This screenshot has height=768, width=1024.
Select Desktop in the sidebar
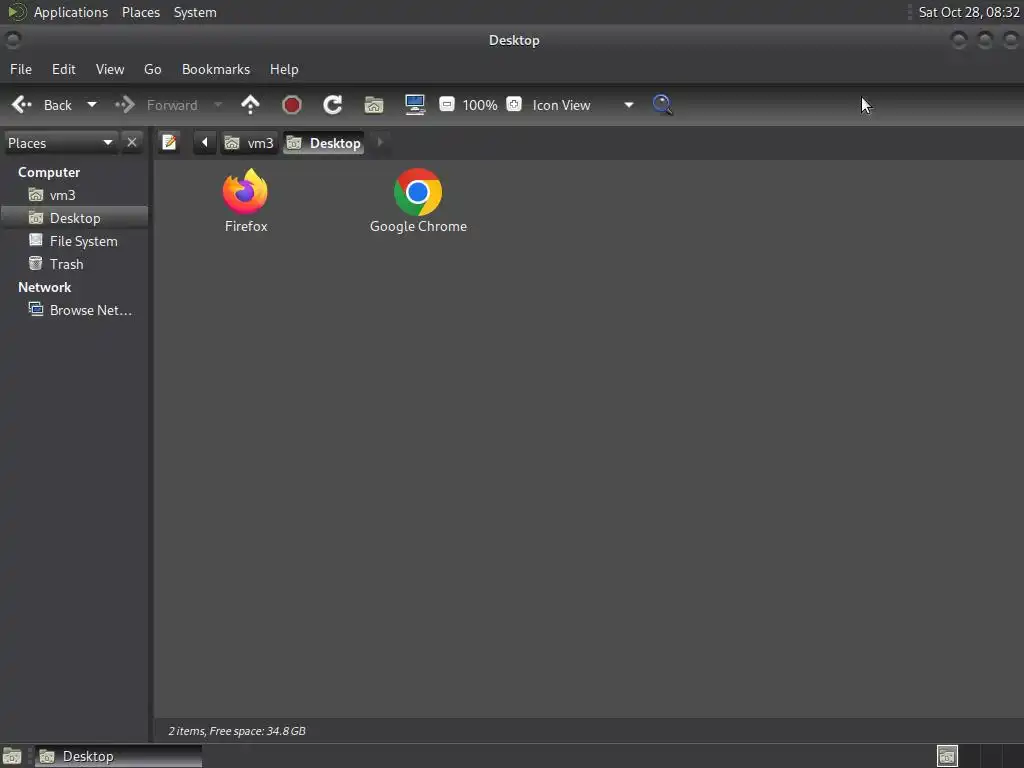(x=74, y=218)
